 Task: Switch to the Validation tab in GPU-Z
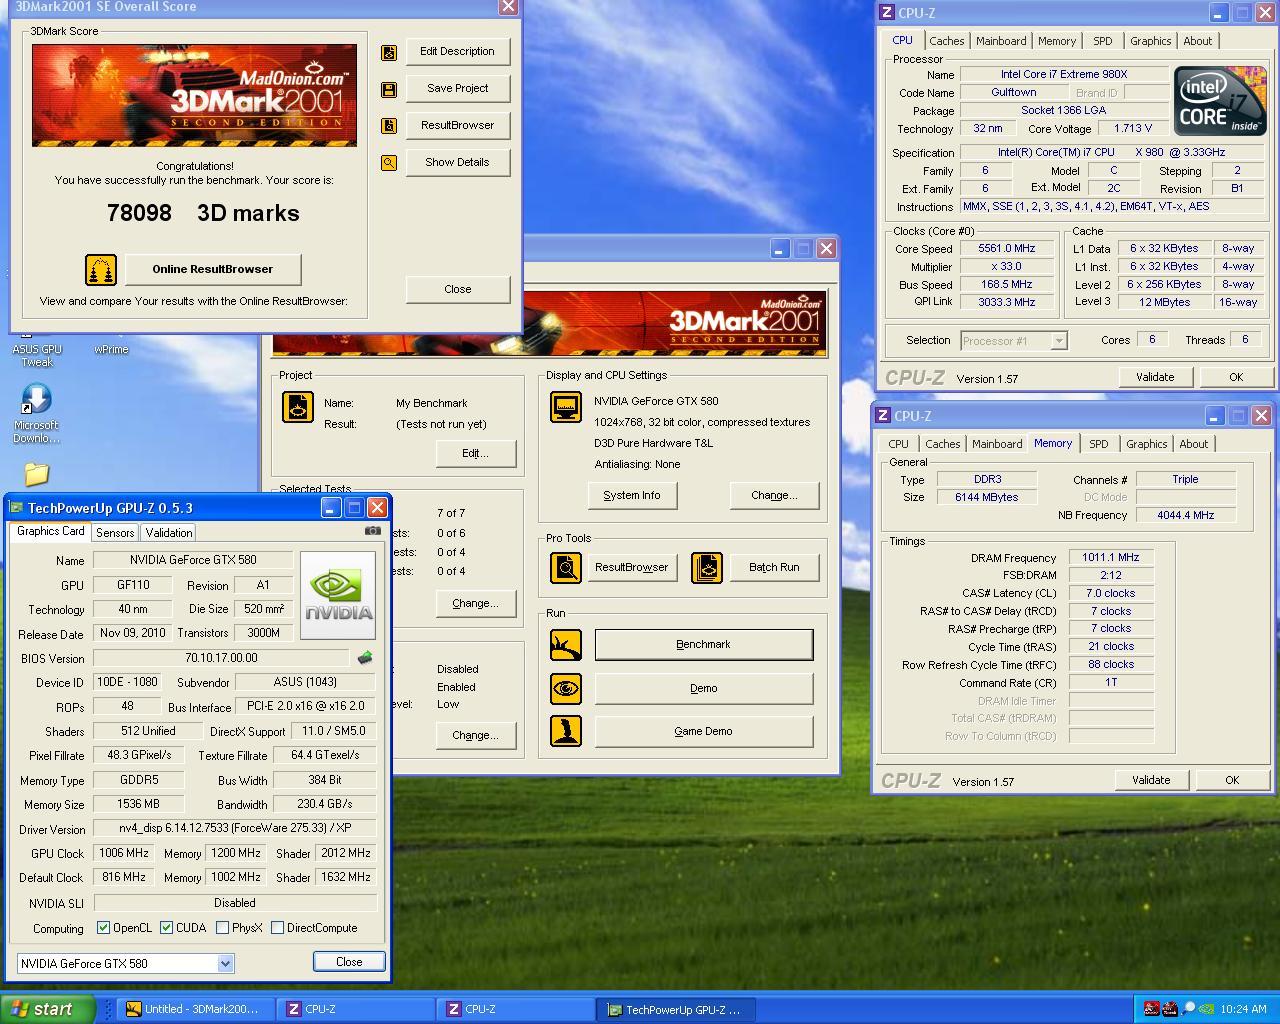pos(168,533)
